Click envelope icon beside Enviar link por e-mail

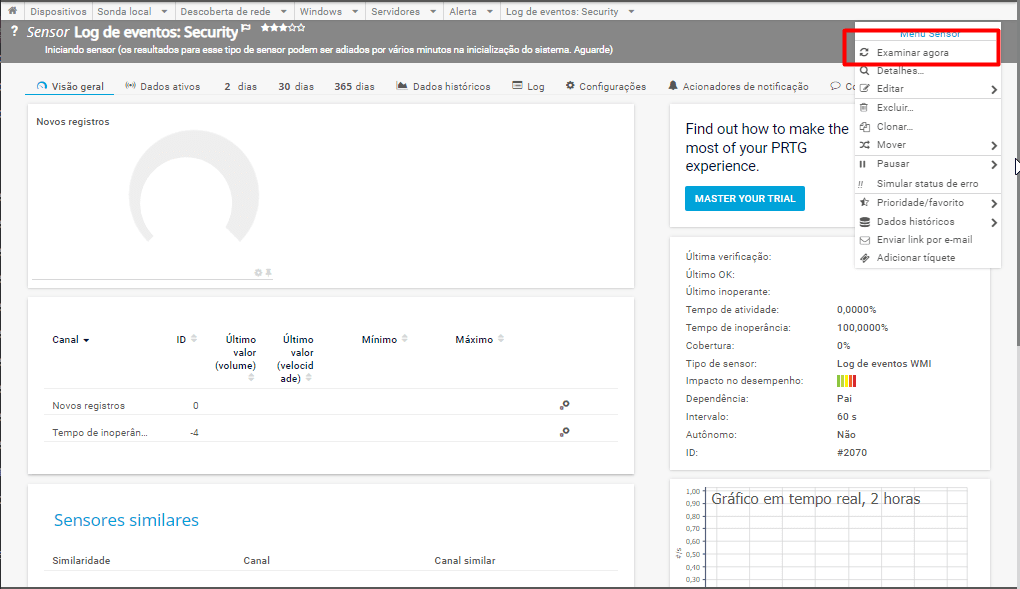(x=865, y=240)
